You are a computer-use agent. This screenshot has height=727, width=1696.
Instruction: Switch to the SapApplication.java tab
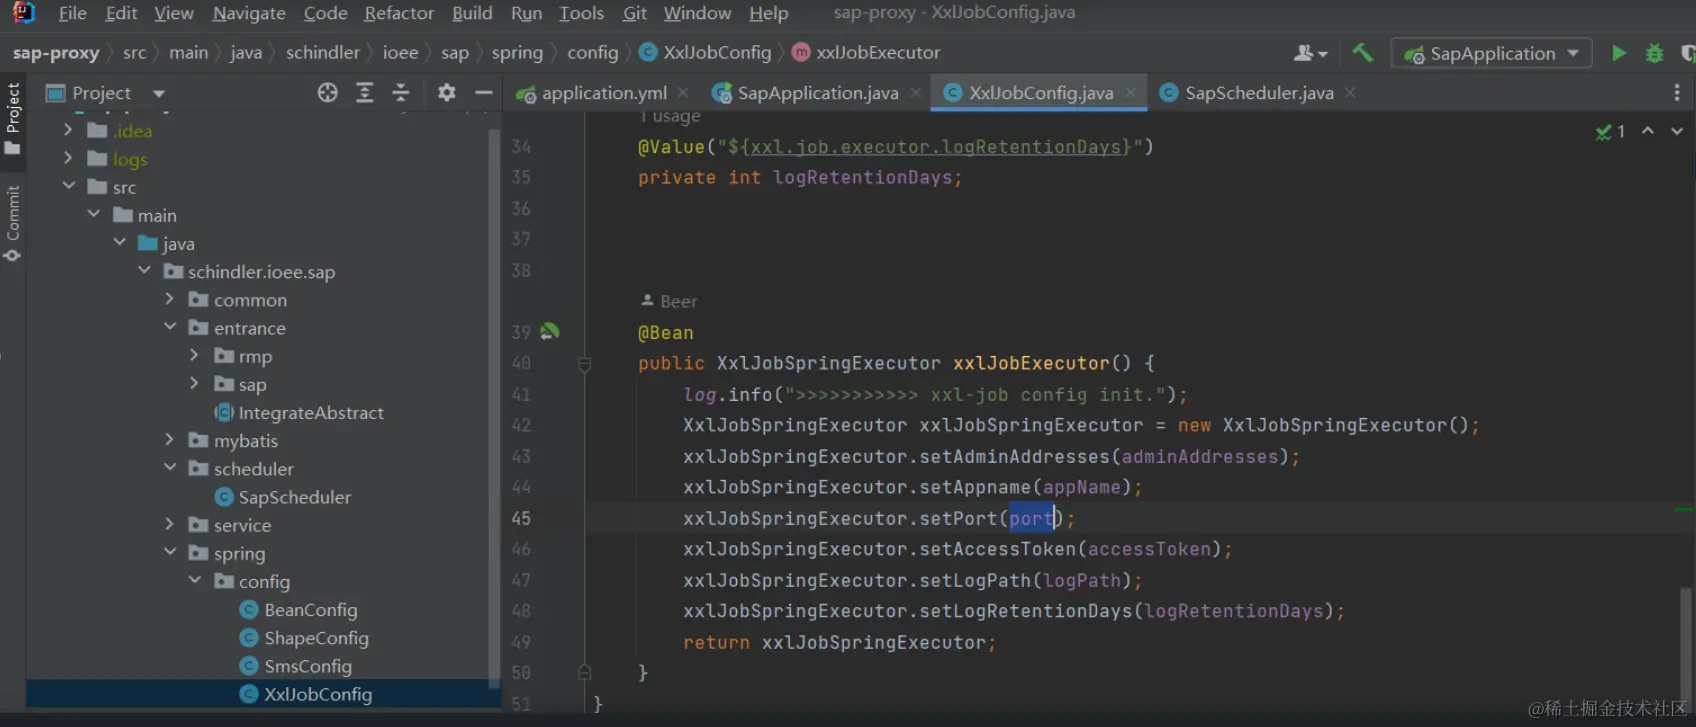click(818, 93)
